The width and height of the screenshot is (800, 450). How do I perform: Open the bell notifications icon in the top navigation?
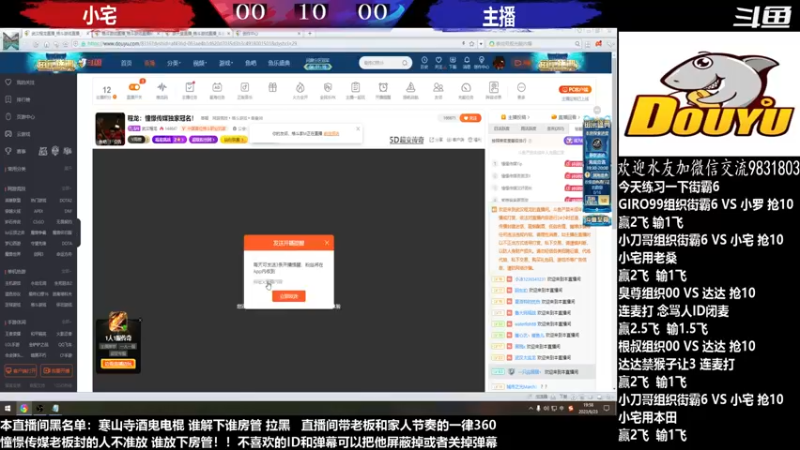click(466, 61)
